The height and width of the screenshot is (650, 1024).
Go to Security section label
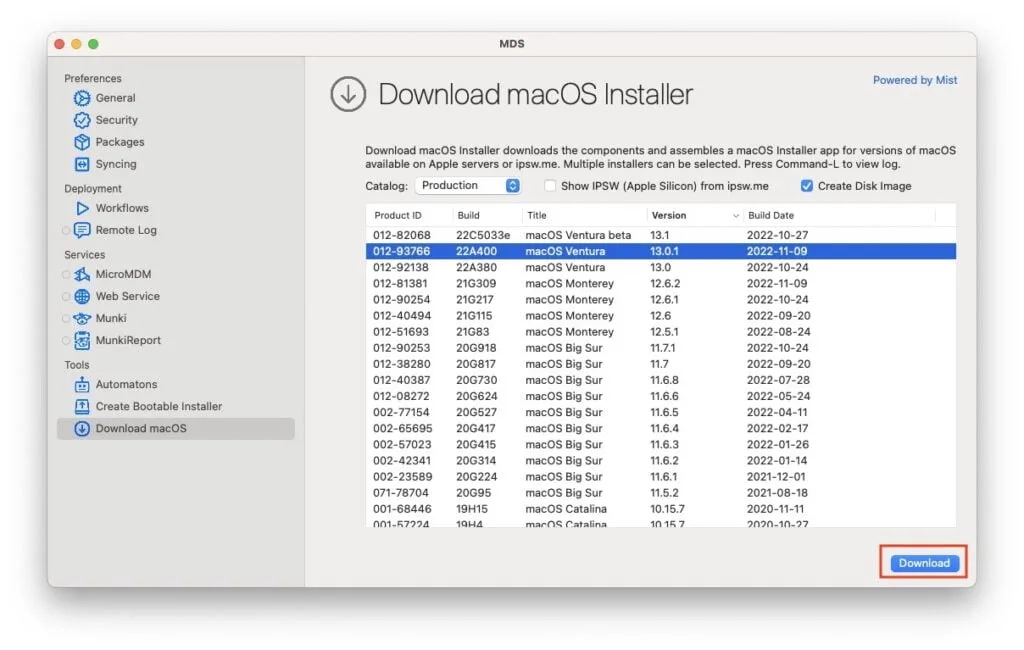116,120
